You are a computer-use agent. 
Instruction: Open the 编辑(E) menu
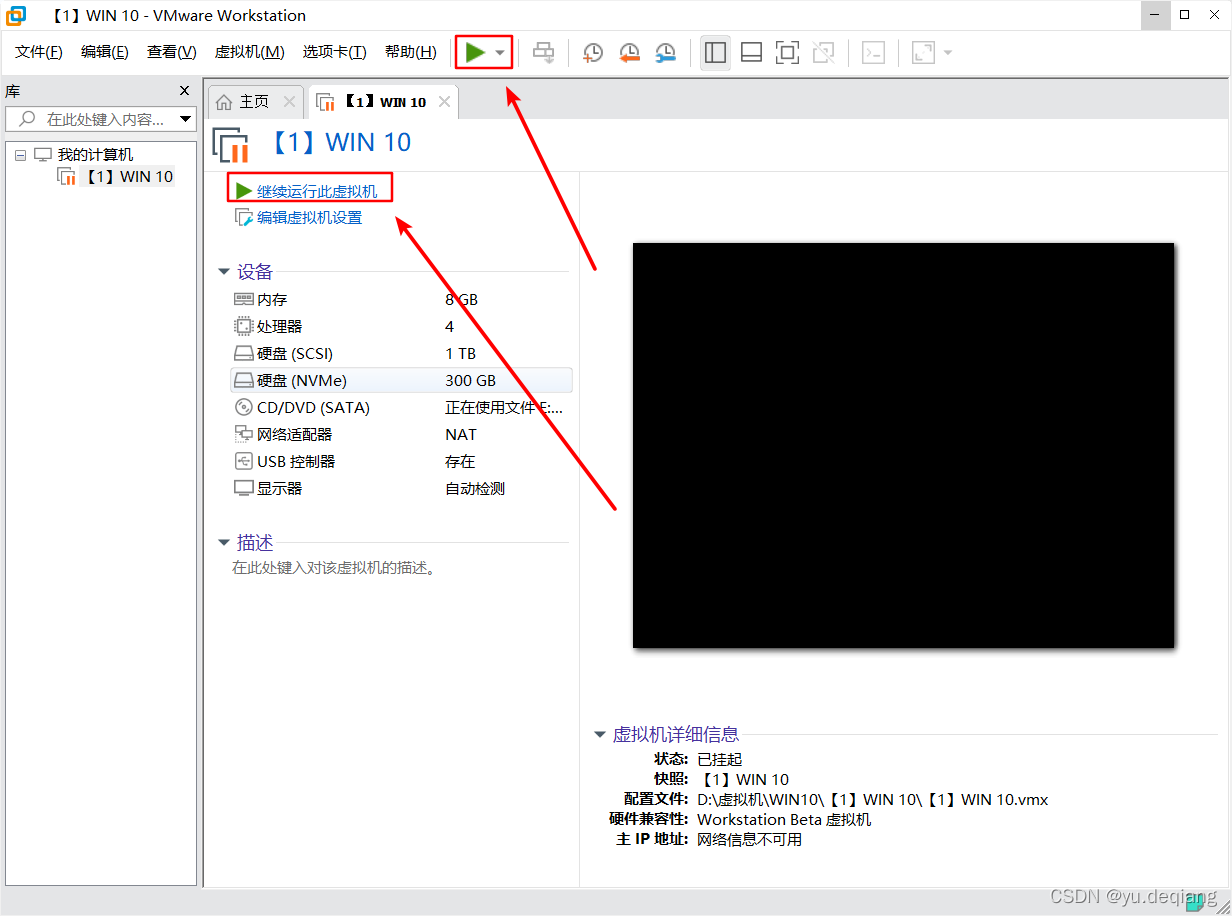pyautogui.click(x=105, y=52)
